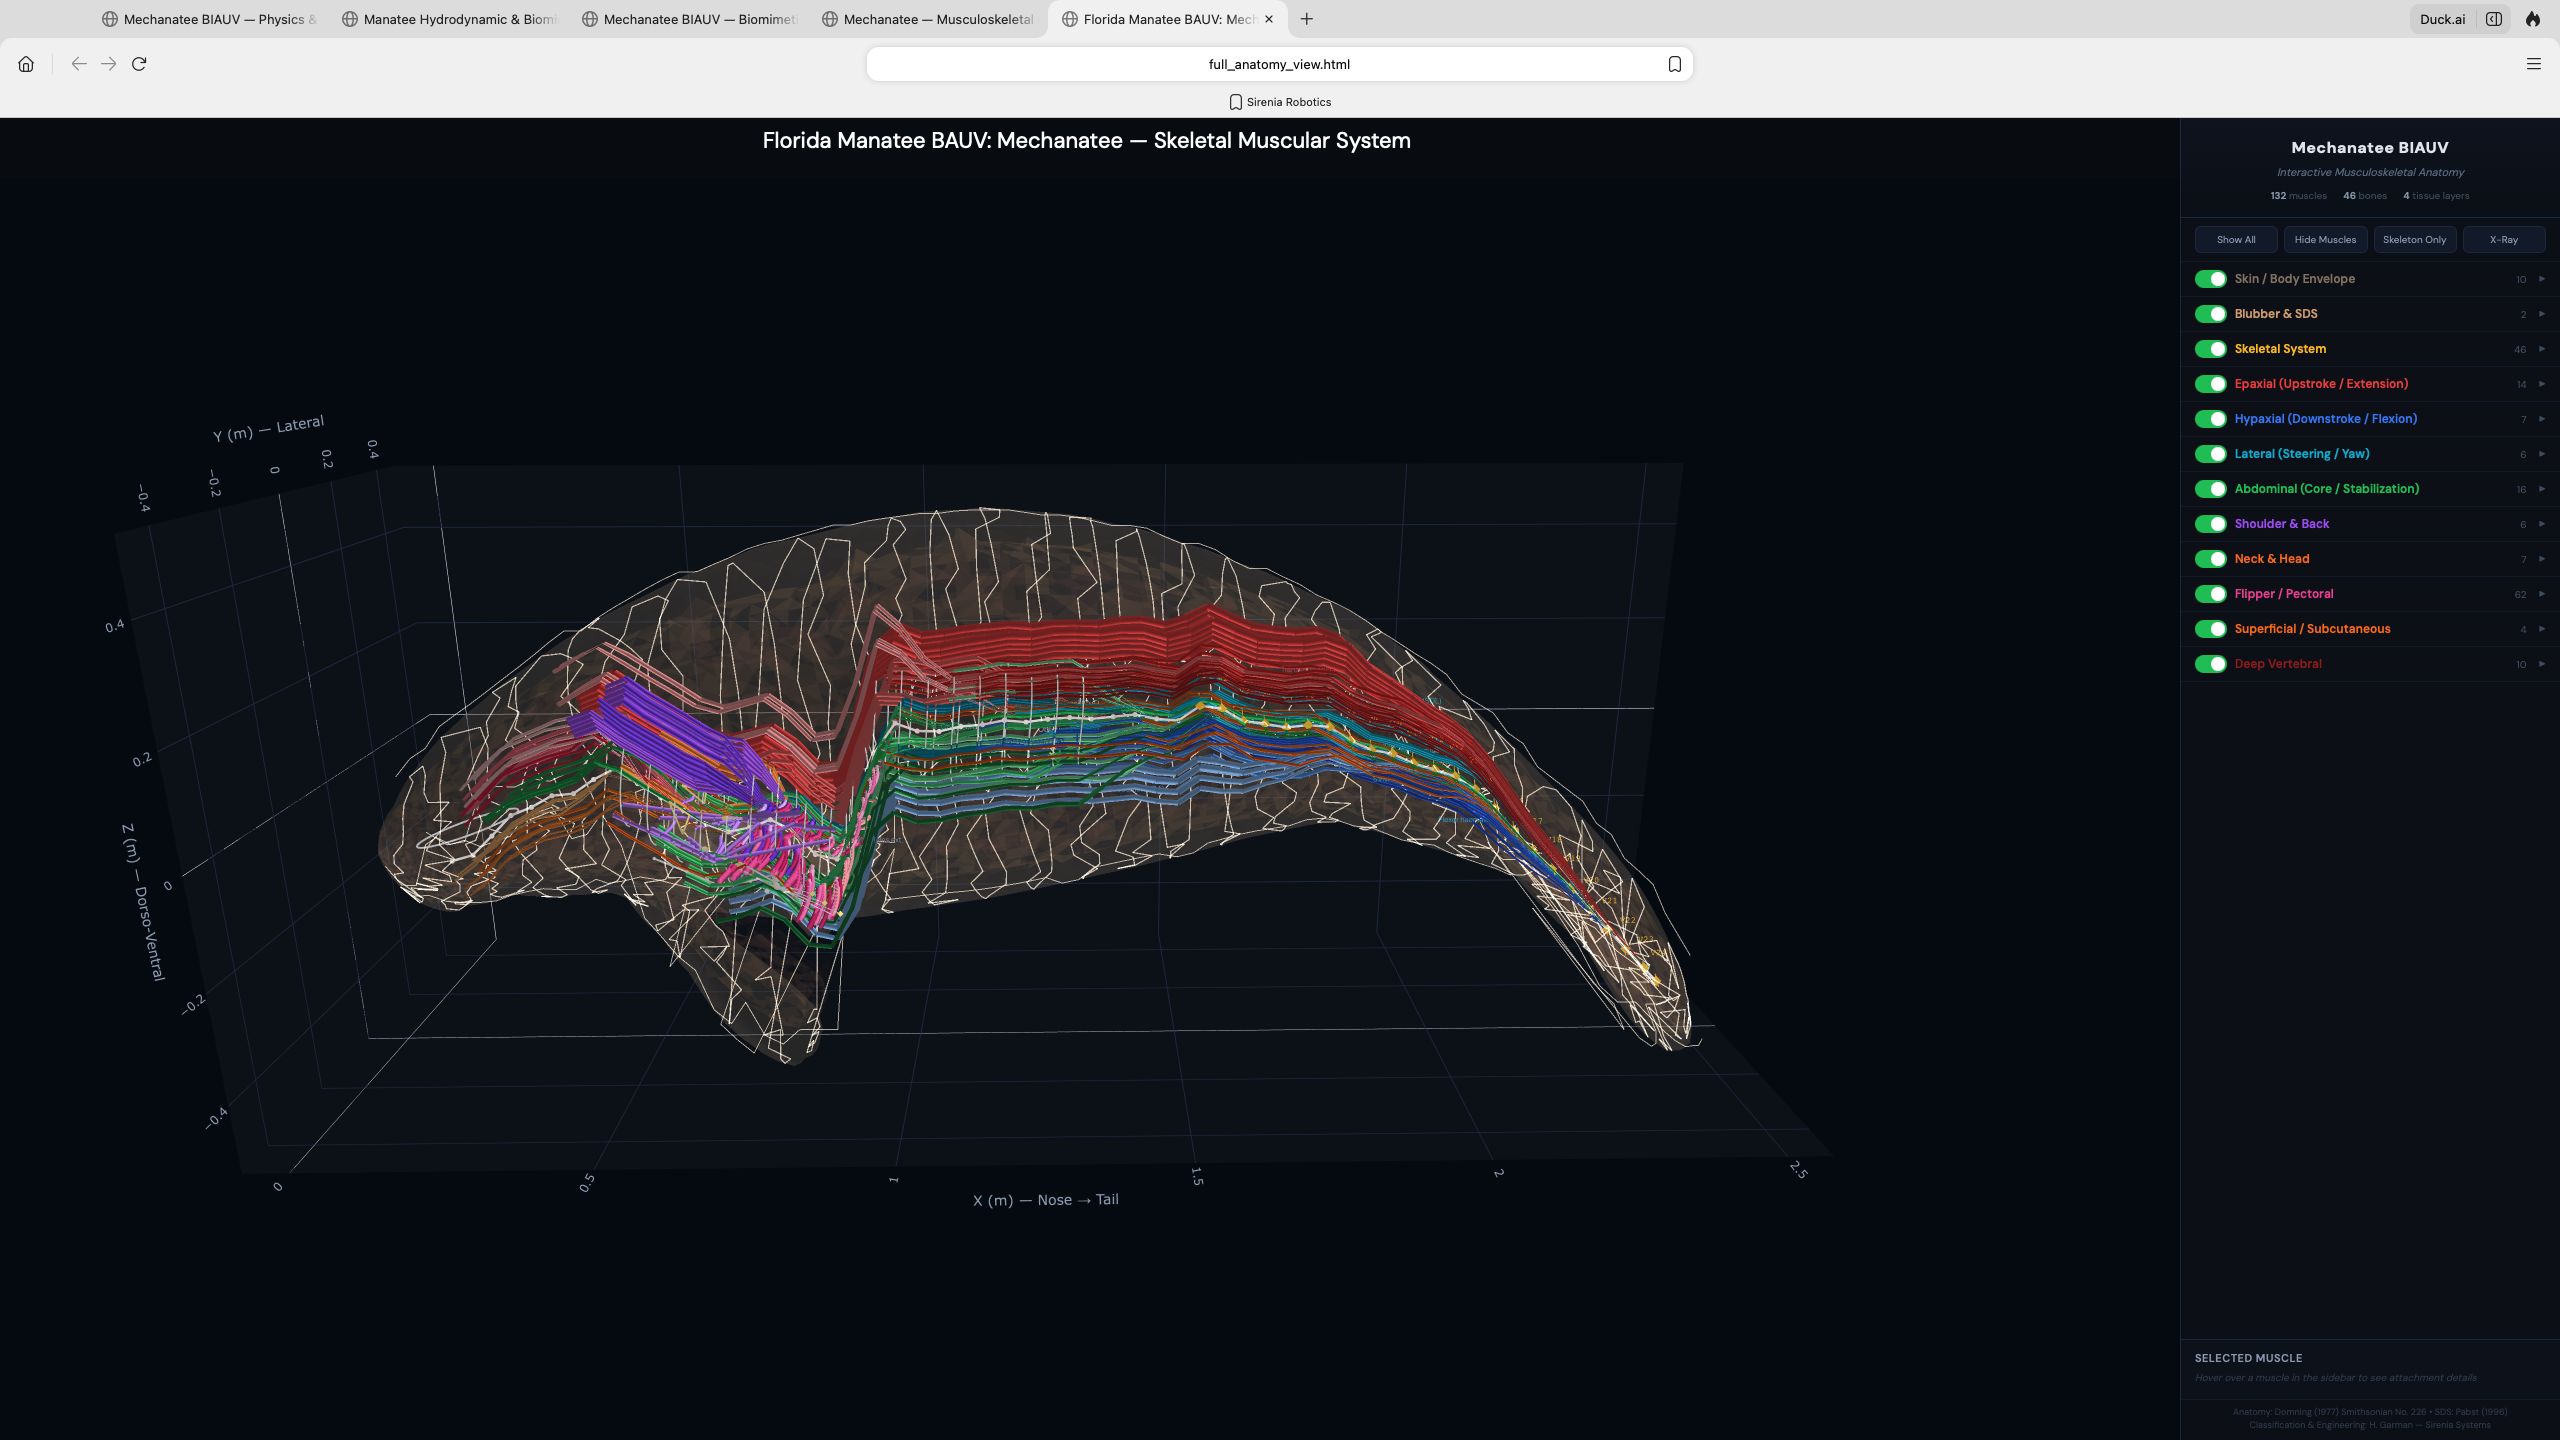The height and width of the screenshot is (1440, 2560).
Task: Expand Epaxial group arrow
Action: click(x=2541, y=384)
